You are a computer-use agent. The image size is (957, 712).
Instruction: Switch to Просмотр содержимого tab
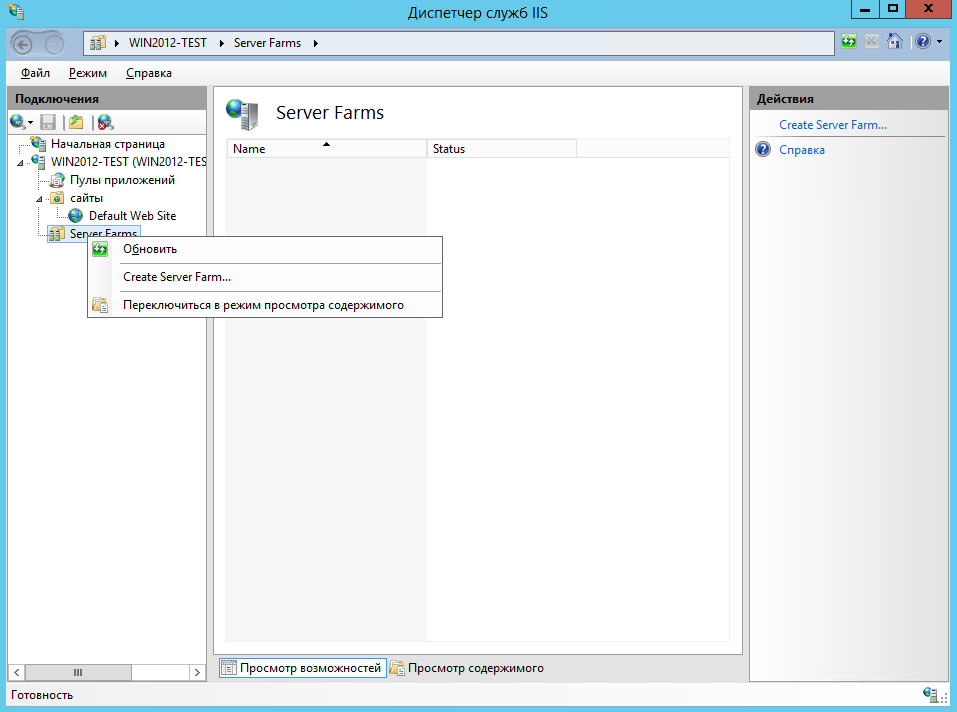tap(466, 668)
